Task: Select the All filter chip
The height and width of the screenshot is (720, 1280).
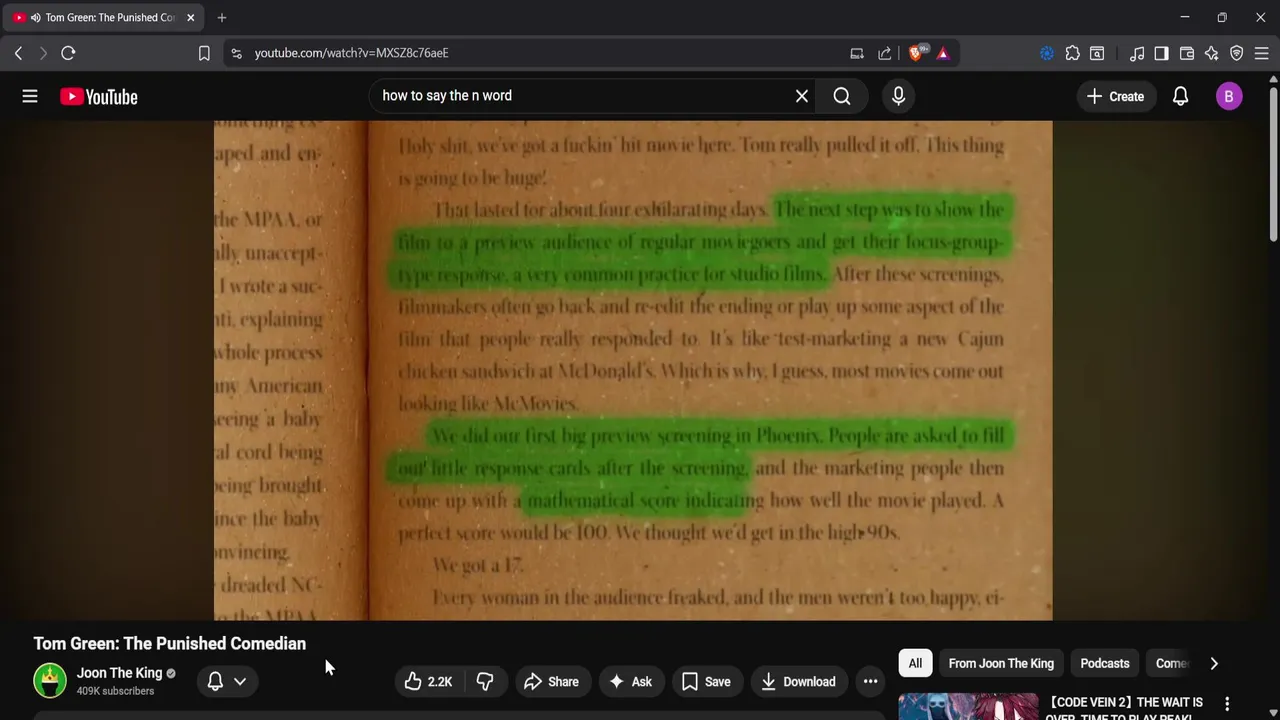Action: pos(915,663)
